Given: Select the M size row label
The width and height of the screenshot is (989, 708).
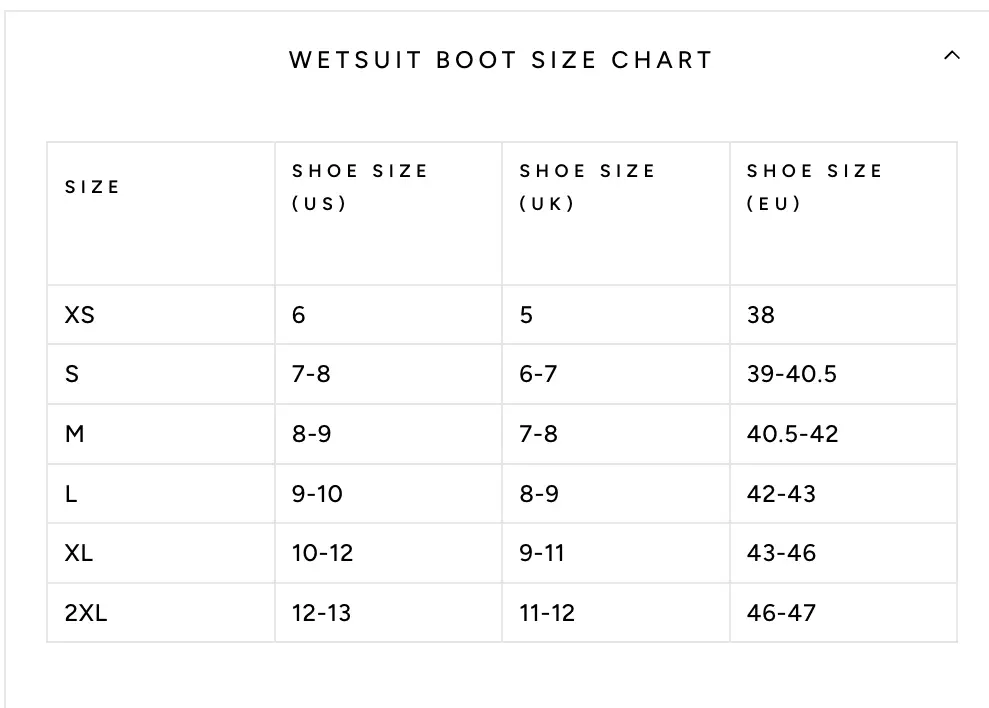Looking at the screenshot, I should coord(75,434).
